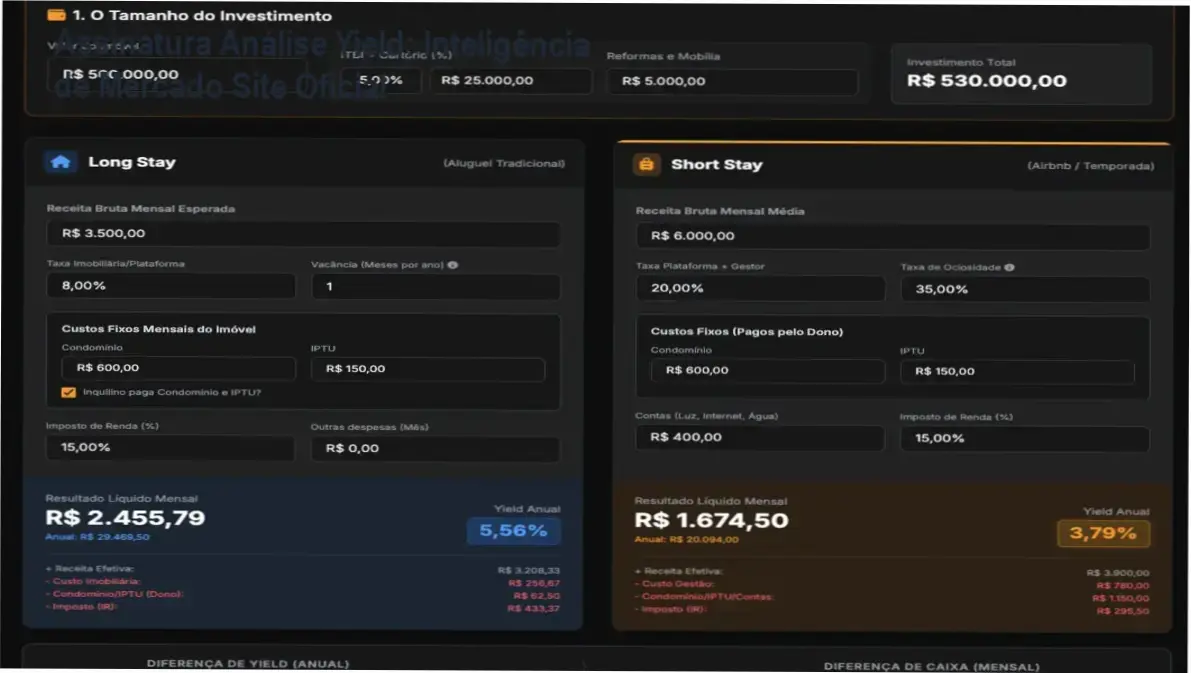Image resolution: width=1191 pixels, height=673 pixels.
Task: Edit Vacância months field
Action: click(436, 287)
